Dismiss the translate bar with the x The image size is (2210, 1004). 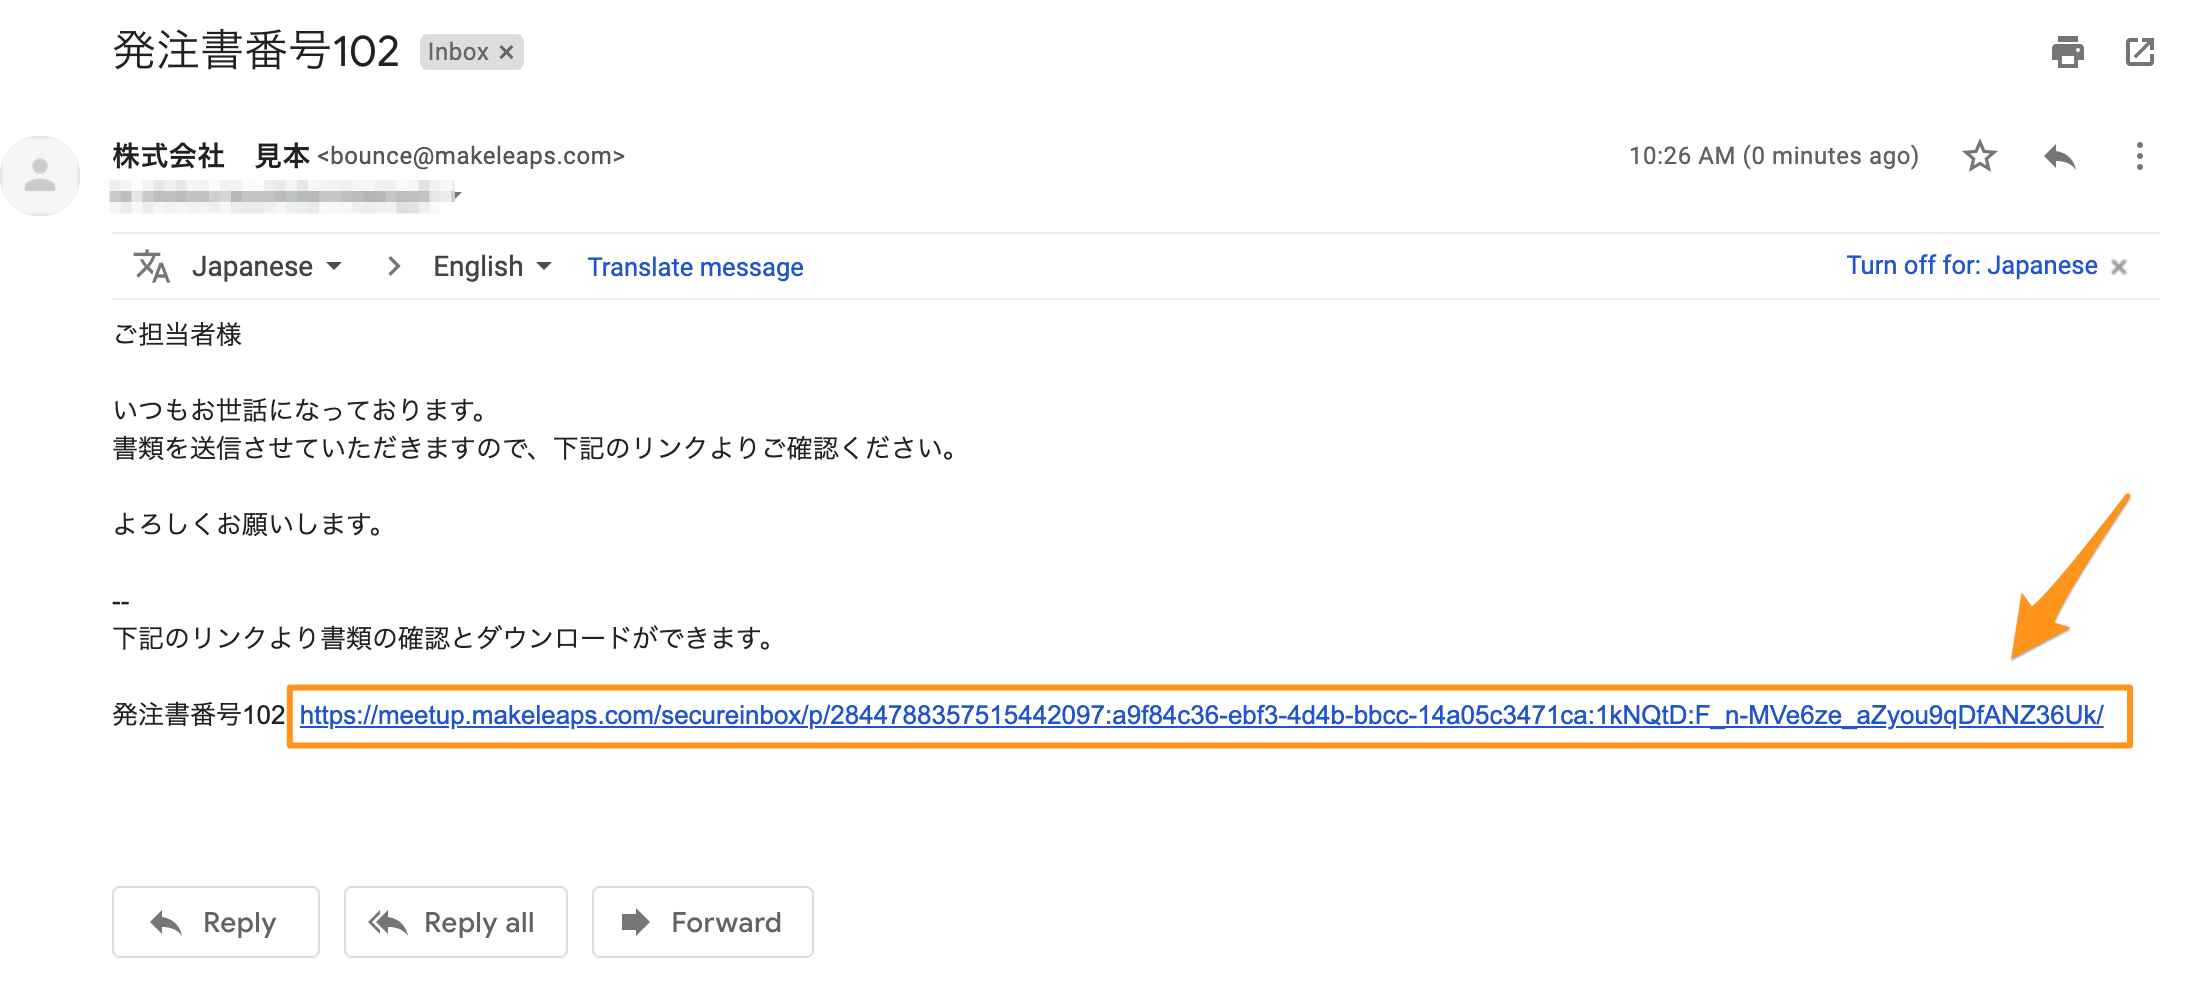(2120, 266)
